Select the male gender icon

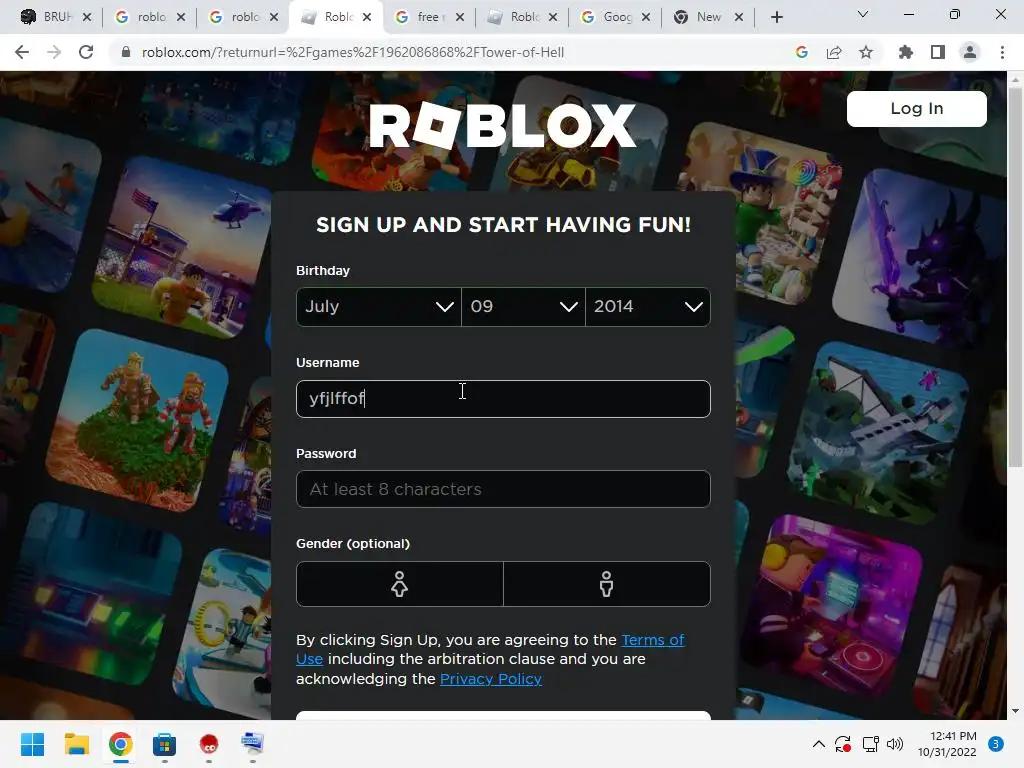(607, 584)
